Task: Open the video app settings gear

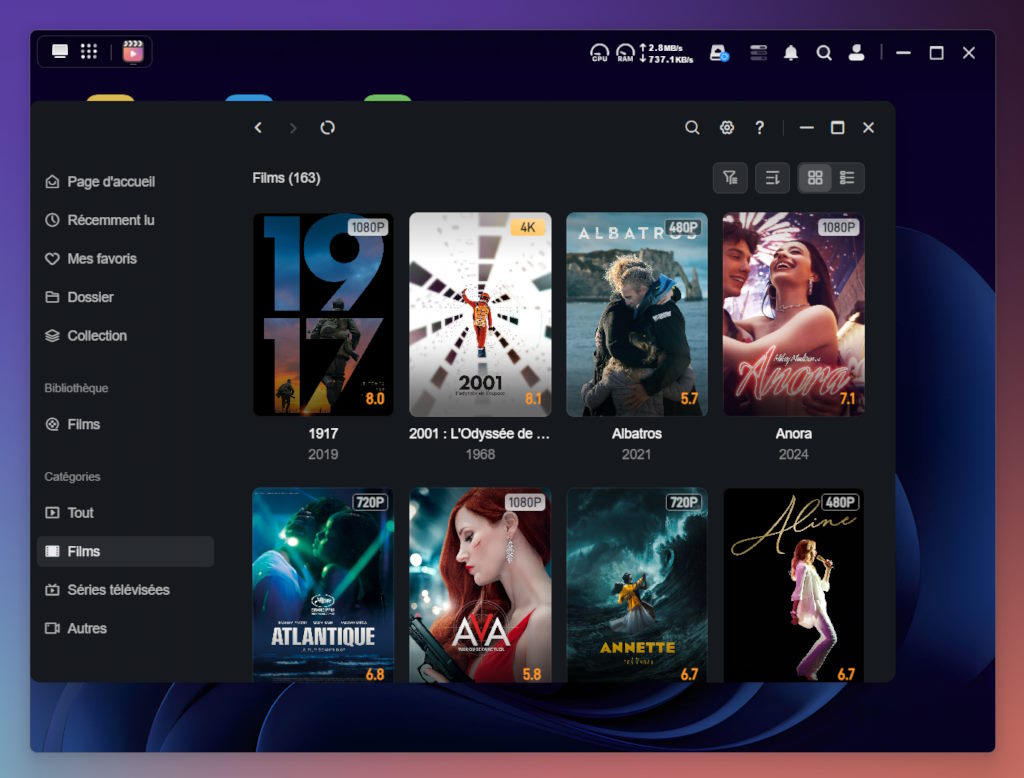Action: click(726, 127)
